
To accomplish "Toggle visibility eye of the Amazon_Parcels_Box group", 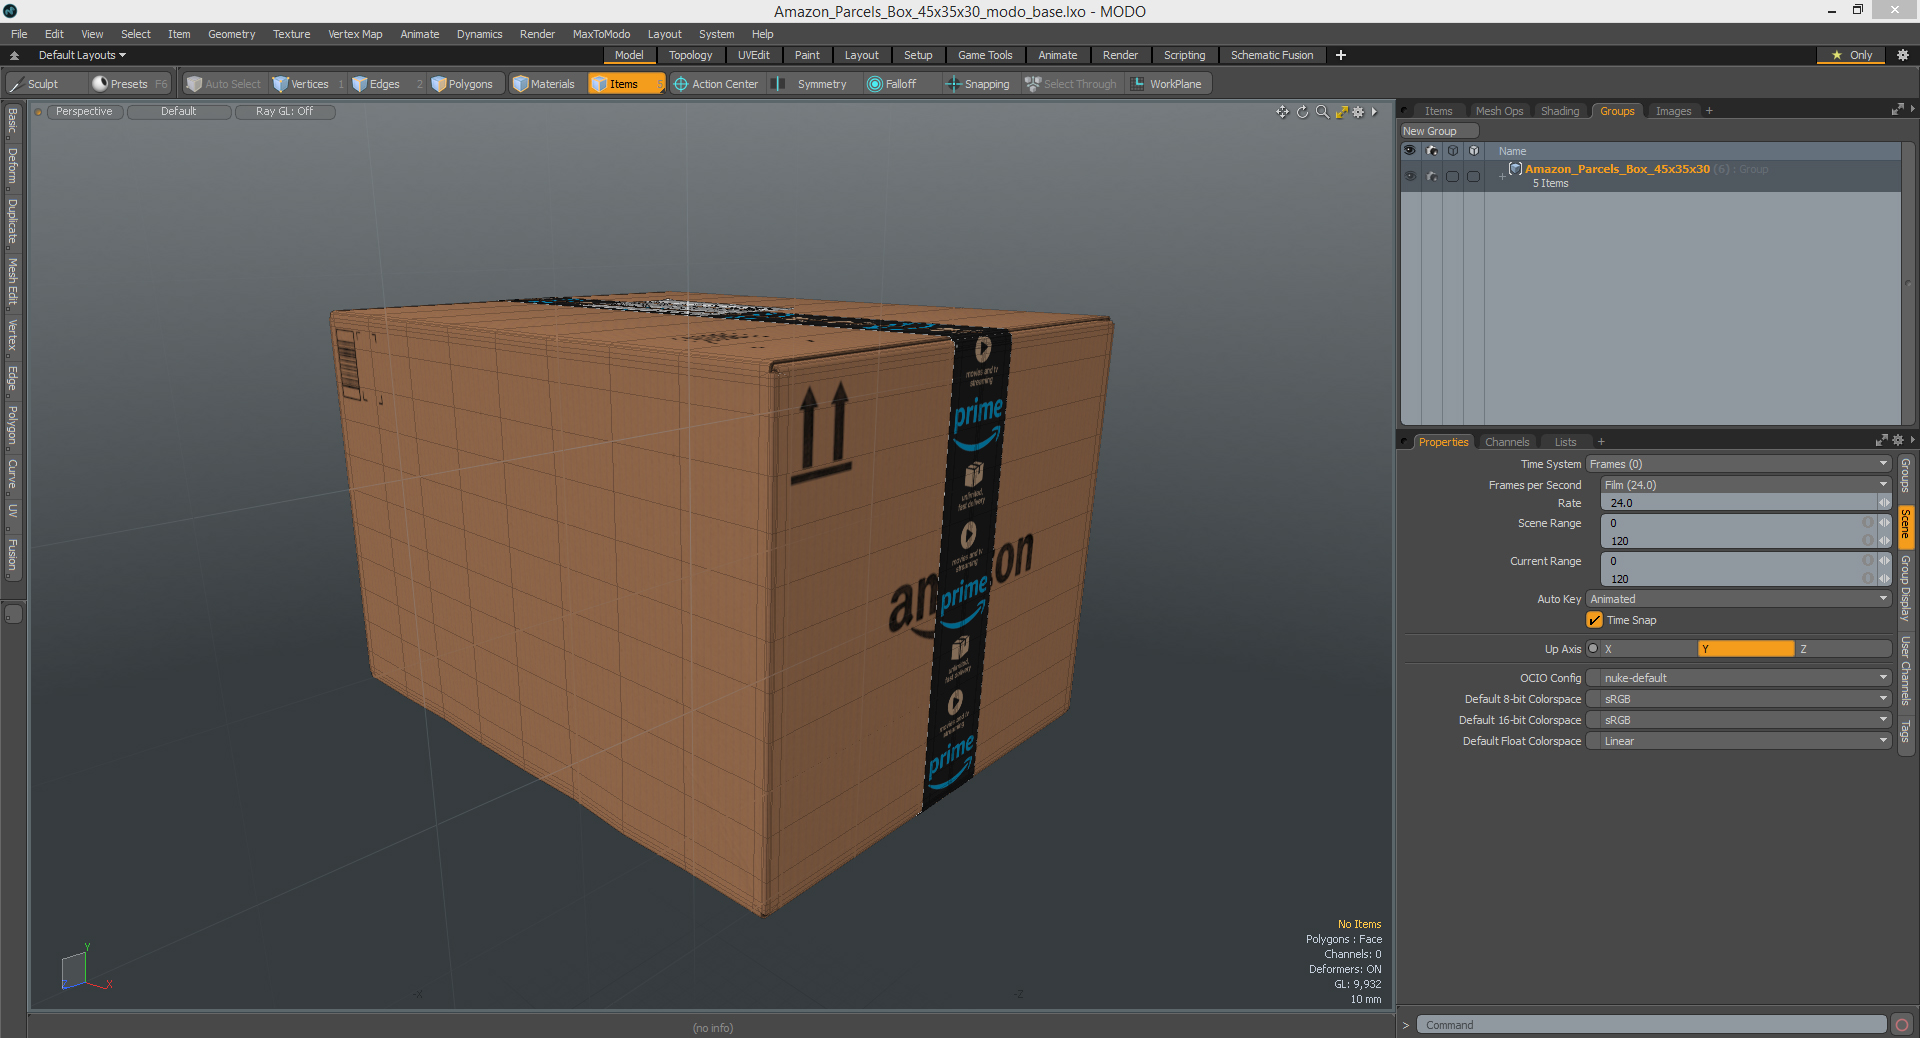I will pyautogui.click(x=1410, y=176).
